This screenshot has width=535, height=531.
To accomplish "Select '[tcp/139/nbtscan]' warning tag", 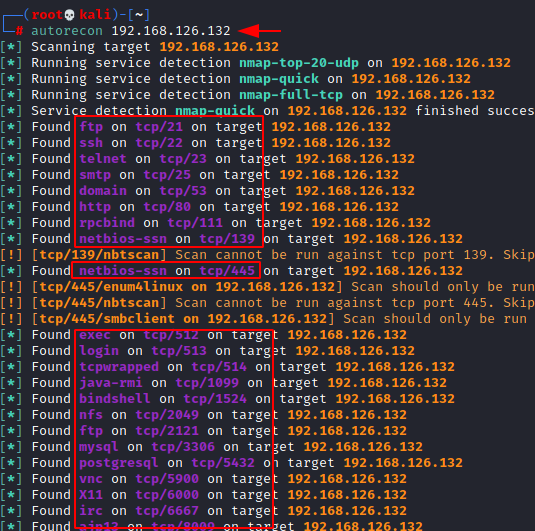I will tap(99, 255).
